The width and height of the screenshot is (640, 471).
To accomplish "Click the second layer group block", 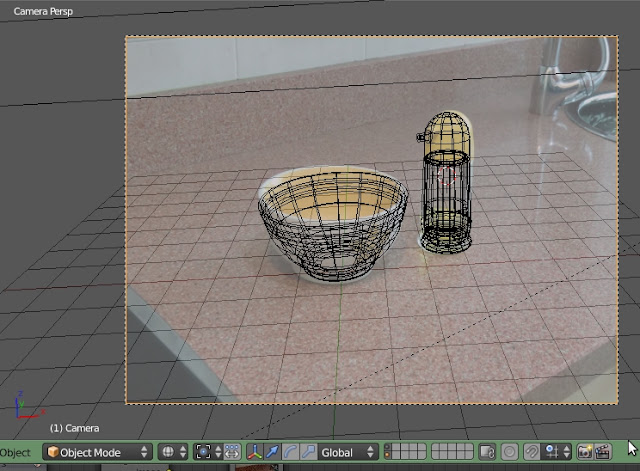I will click(x=451, y=452).
